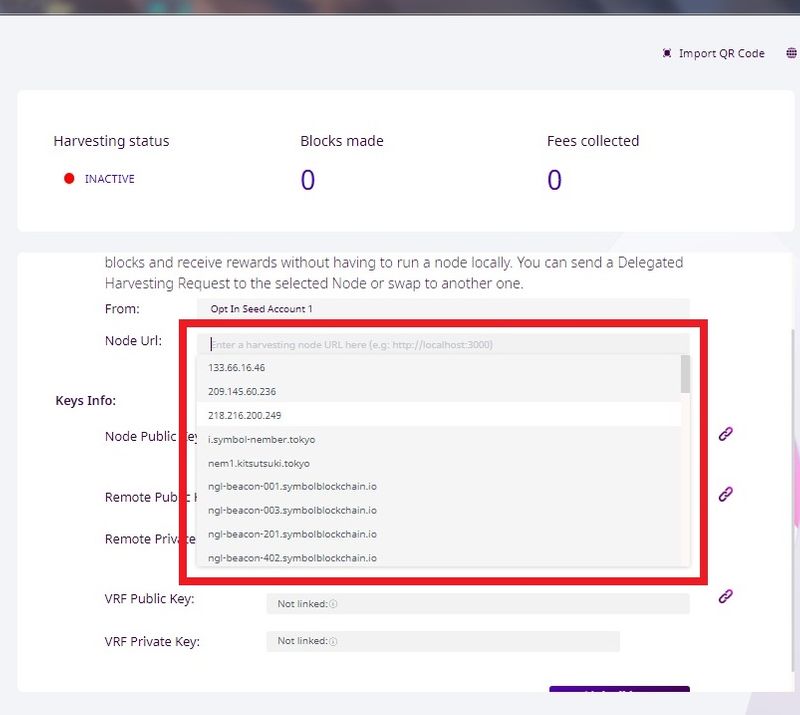Focus the Node Url input field
Viewport: 800px width, 715px height.
point(440,344)
